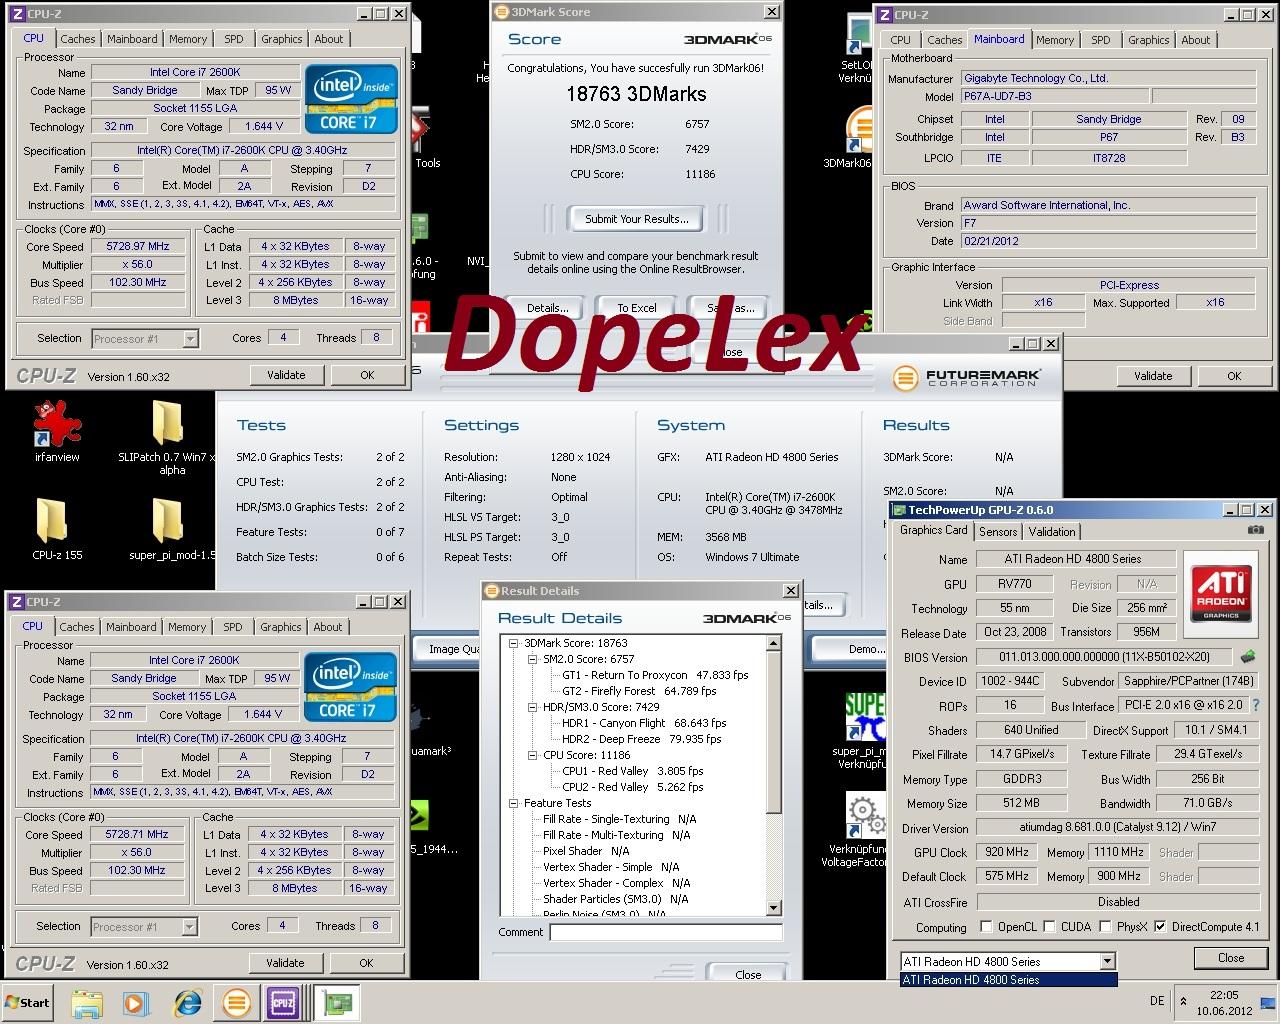Select ATI Radeon HD 4800 Series dropdown entry
The image size is (1280, 1024).
click(1008, 980)
